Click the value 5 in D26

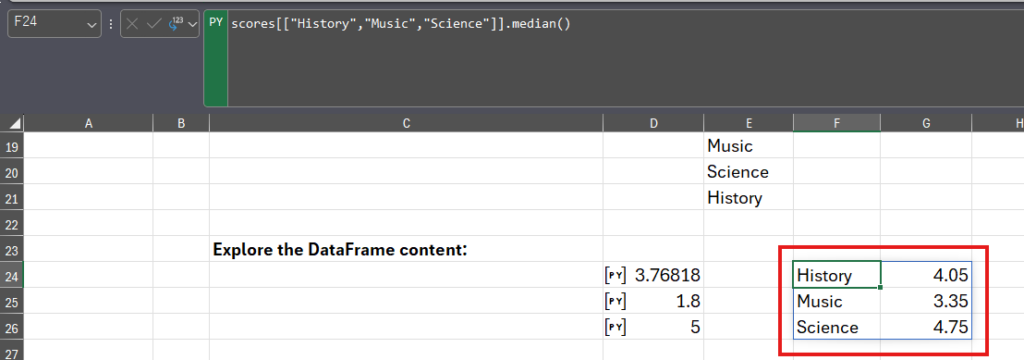click(696, 327)
